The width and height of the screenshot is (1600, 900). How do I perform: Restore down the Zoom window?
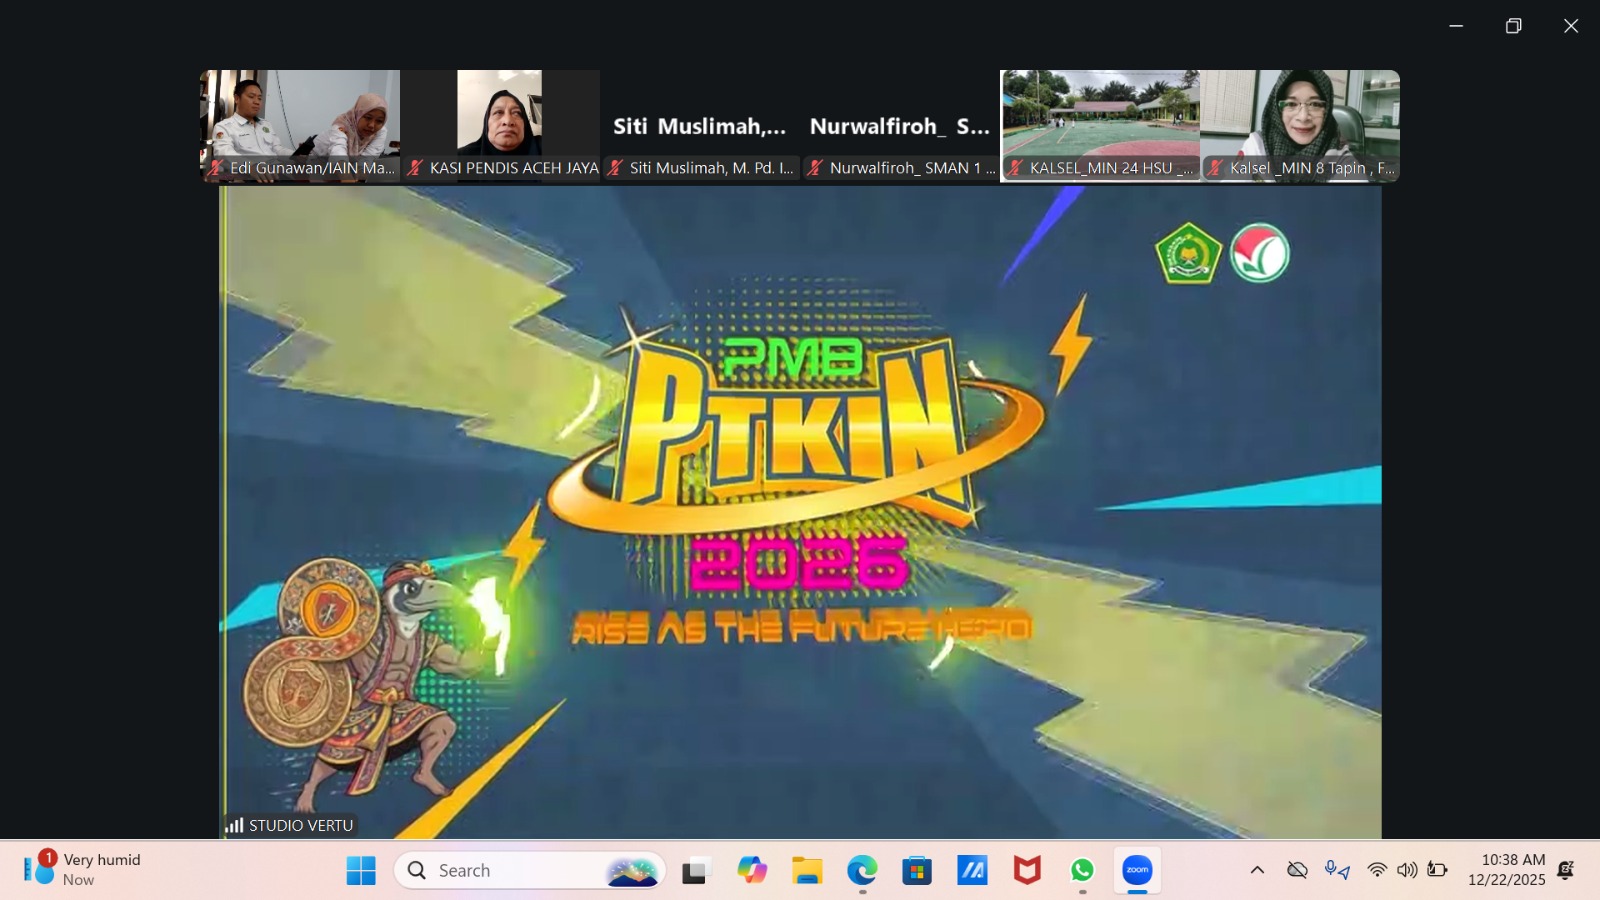(1513, 26)
